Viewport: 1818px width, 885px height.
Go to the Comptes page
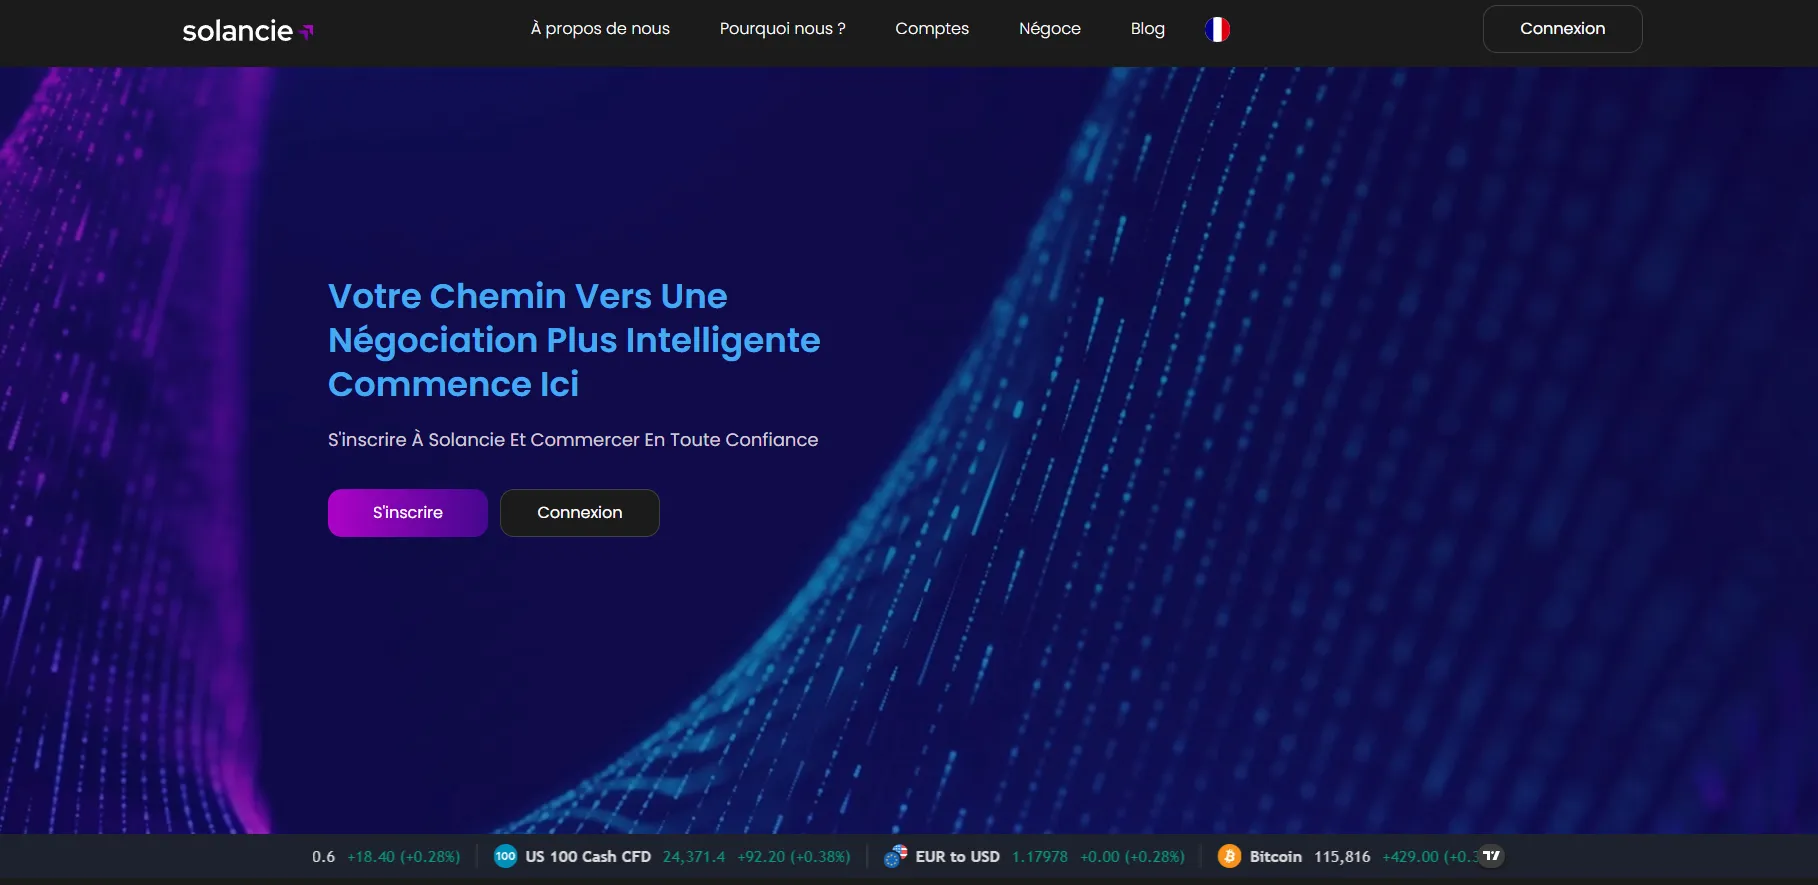[x=932, y=29]
